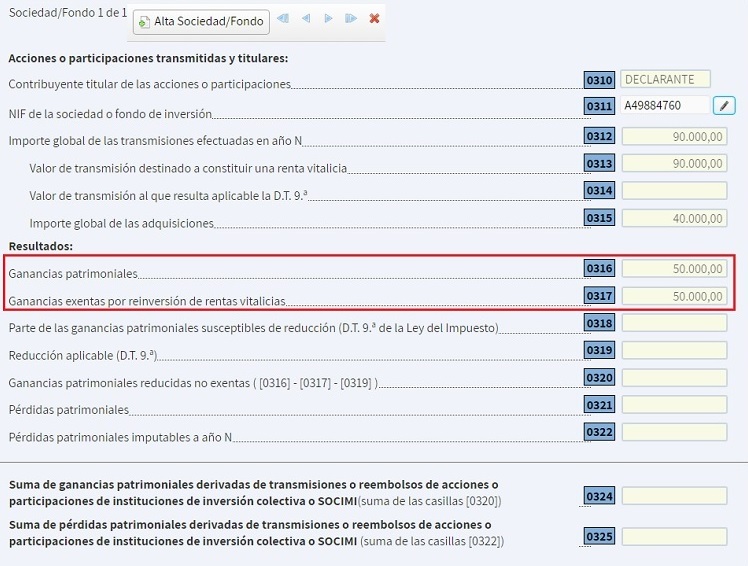Click box number label 0316
Viewport: 748px width, 566px height.
coord(599,268)
